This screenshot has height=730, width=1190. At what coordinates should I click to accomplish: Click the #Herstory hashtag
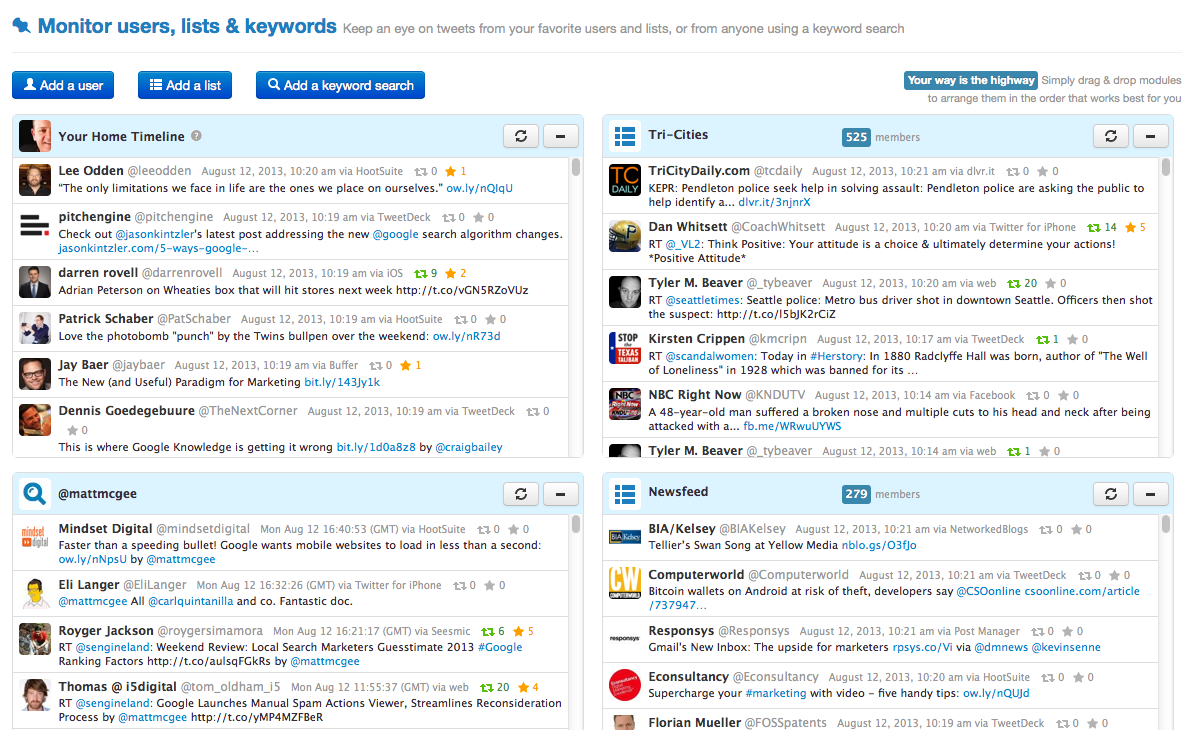pos(836,357)
